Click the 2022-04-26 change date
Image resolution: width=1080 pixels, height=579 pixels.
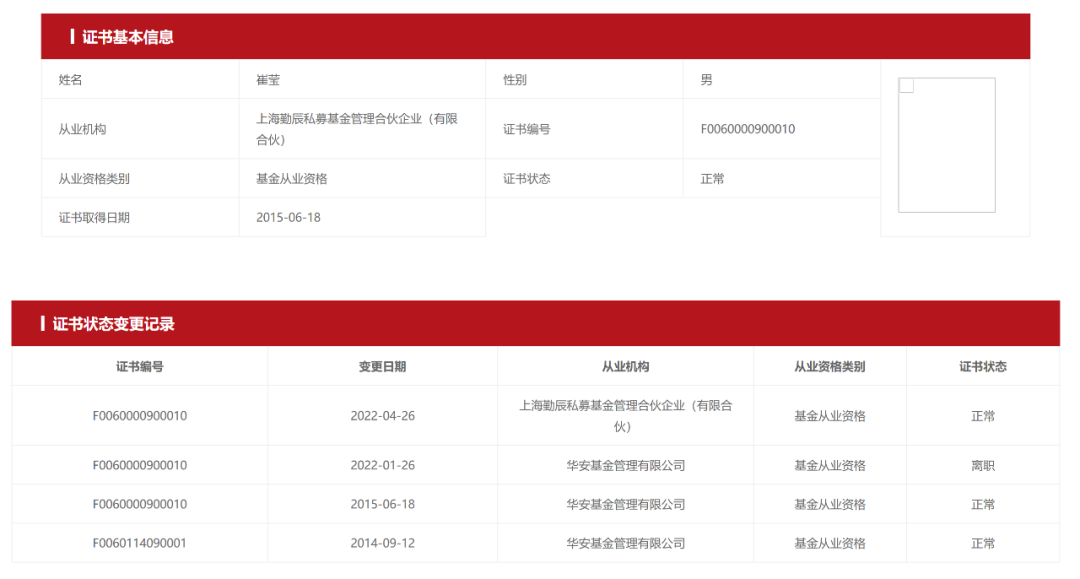tap(382, 416)
